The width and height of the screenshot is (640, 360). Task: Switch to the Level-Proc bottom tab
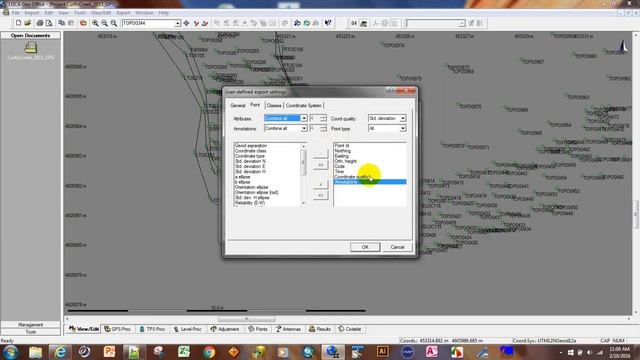187,329
